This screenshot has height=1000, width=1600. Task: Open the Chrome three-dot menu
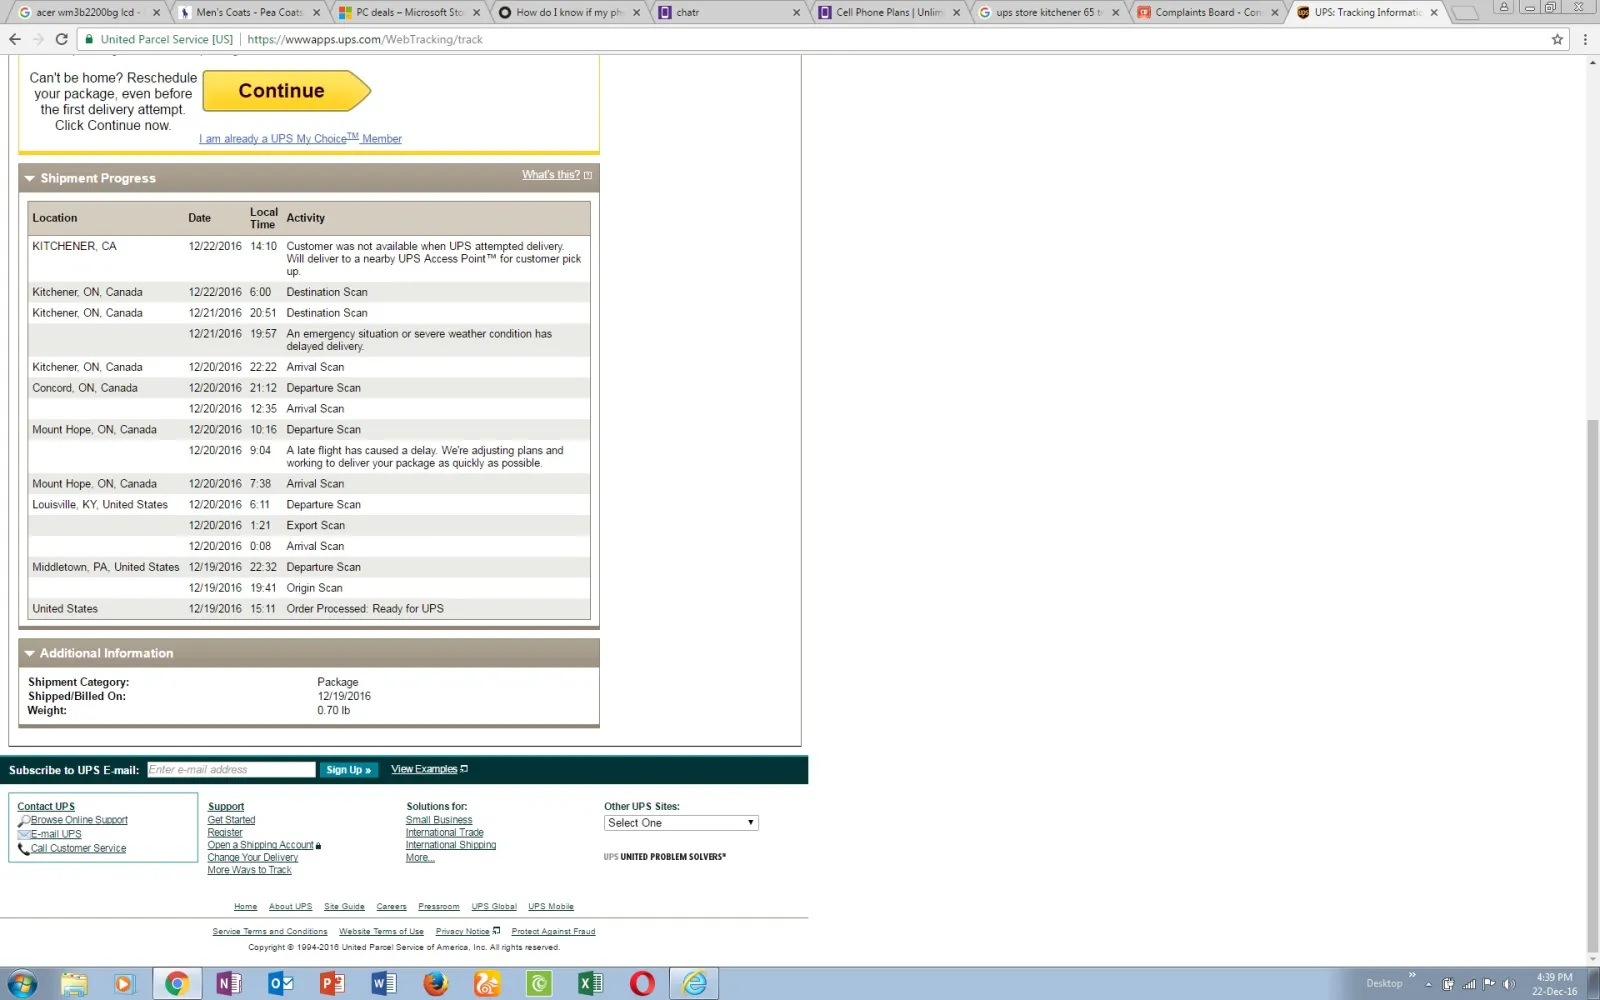pos(1585,39)
